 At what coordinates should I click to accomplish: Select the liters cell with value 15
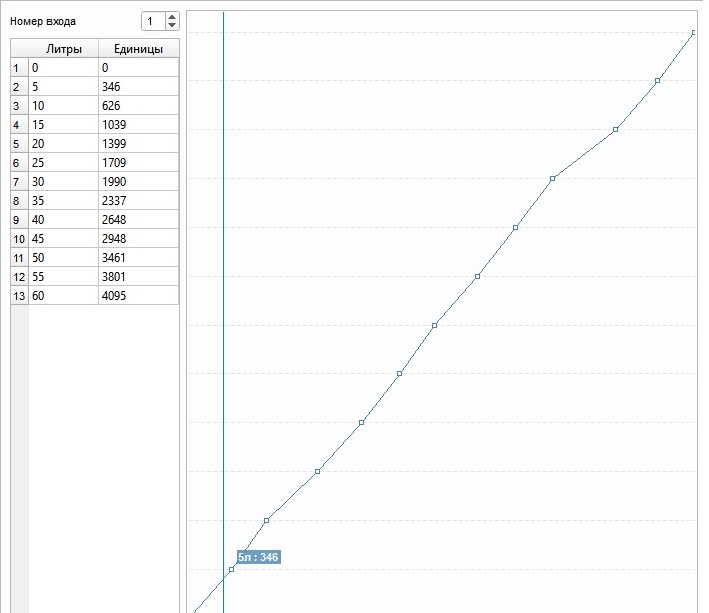[63, 125]
